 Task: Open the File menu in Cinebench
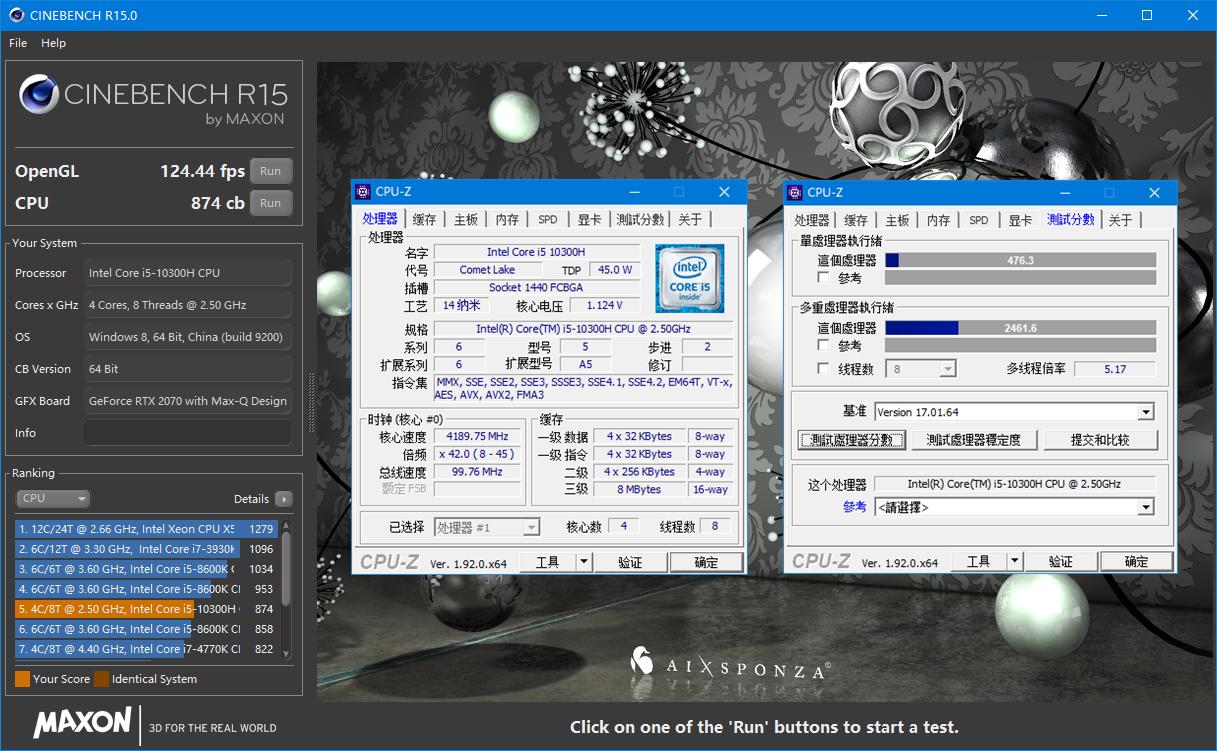point(16,43)
